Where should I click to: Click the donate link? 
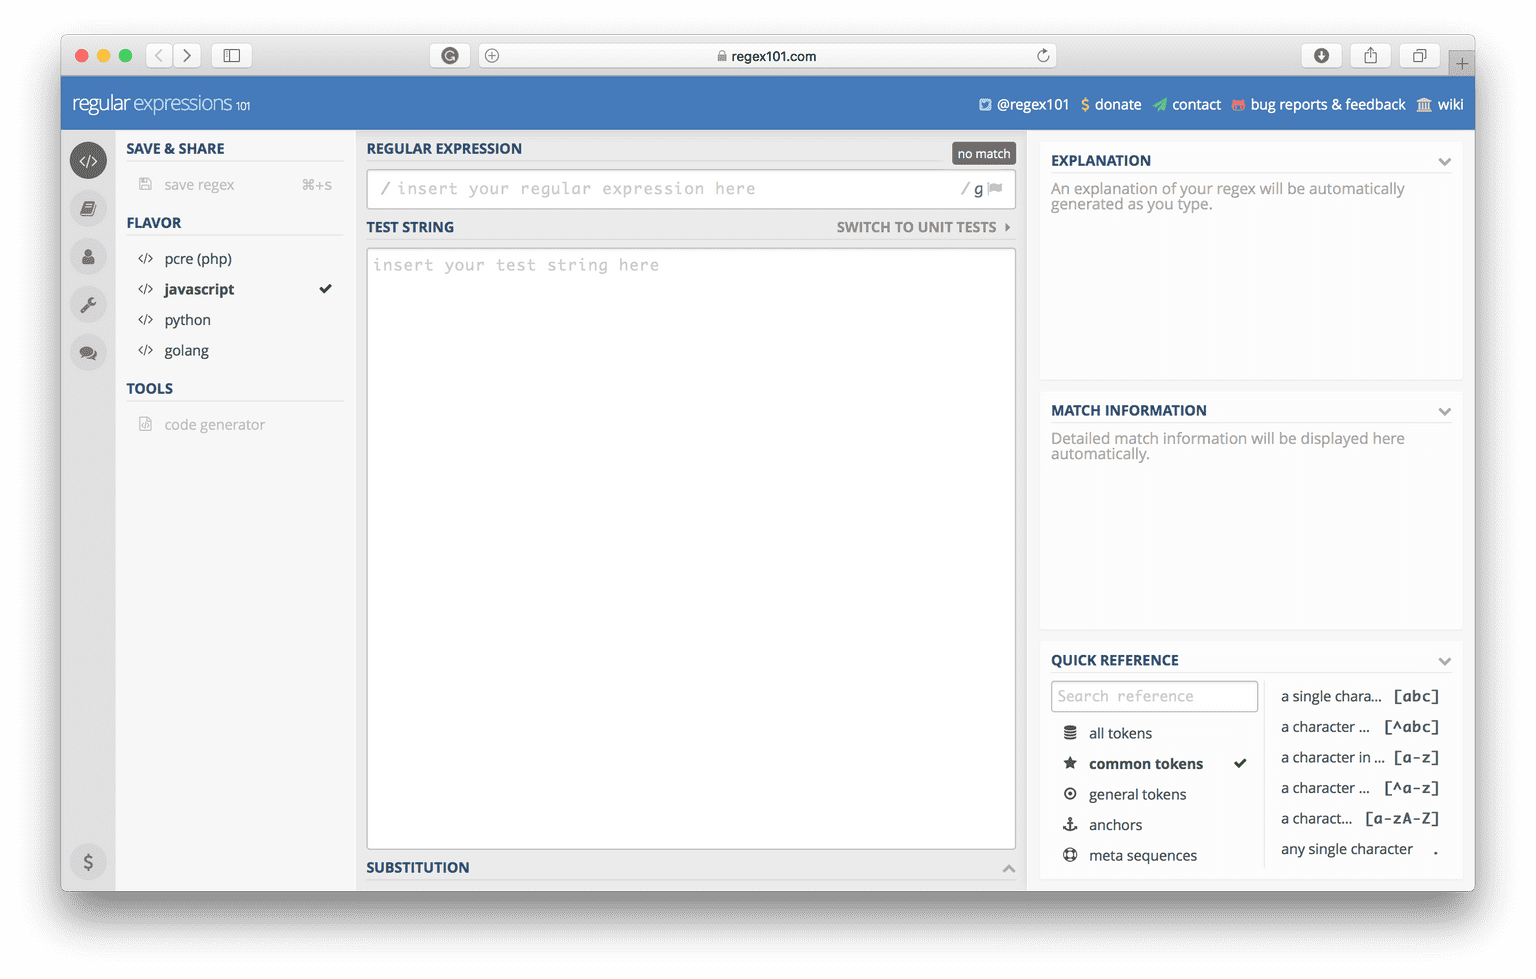[1117, 104]
